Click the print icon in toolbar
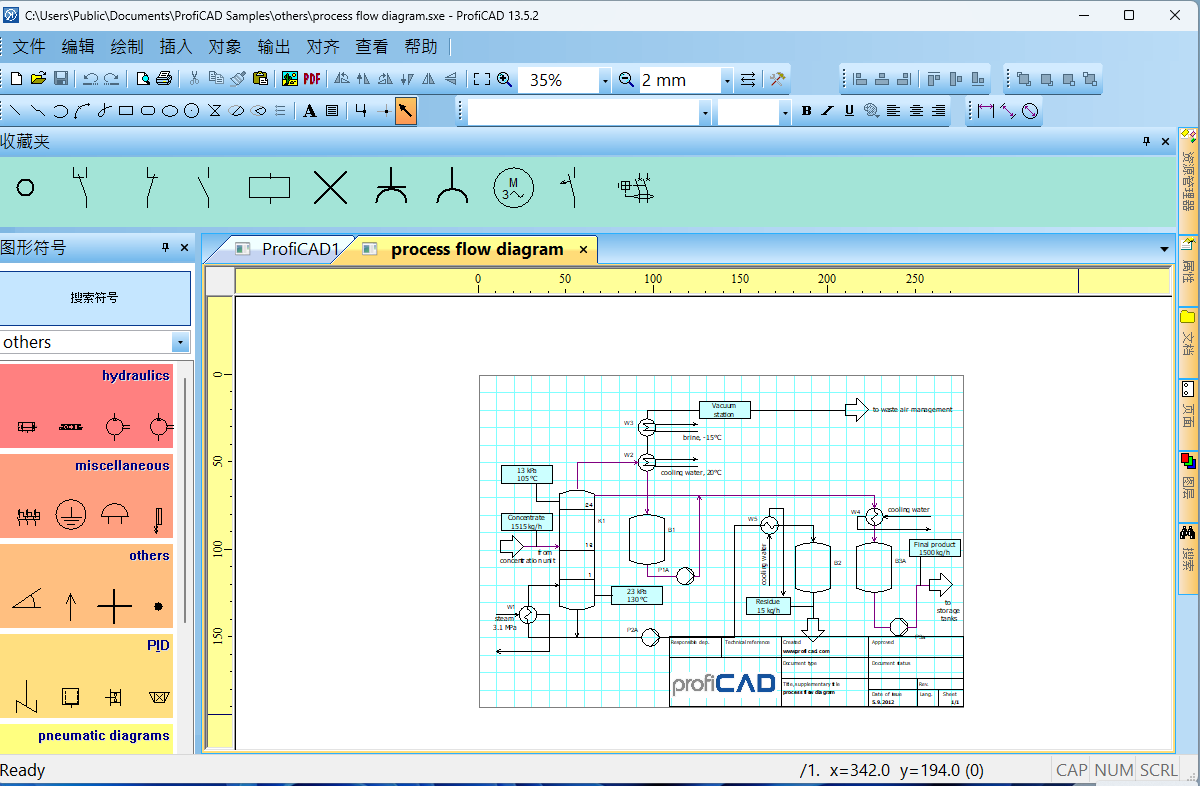Viewport: 1200px width, 786px height. pos(164,79)
